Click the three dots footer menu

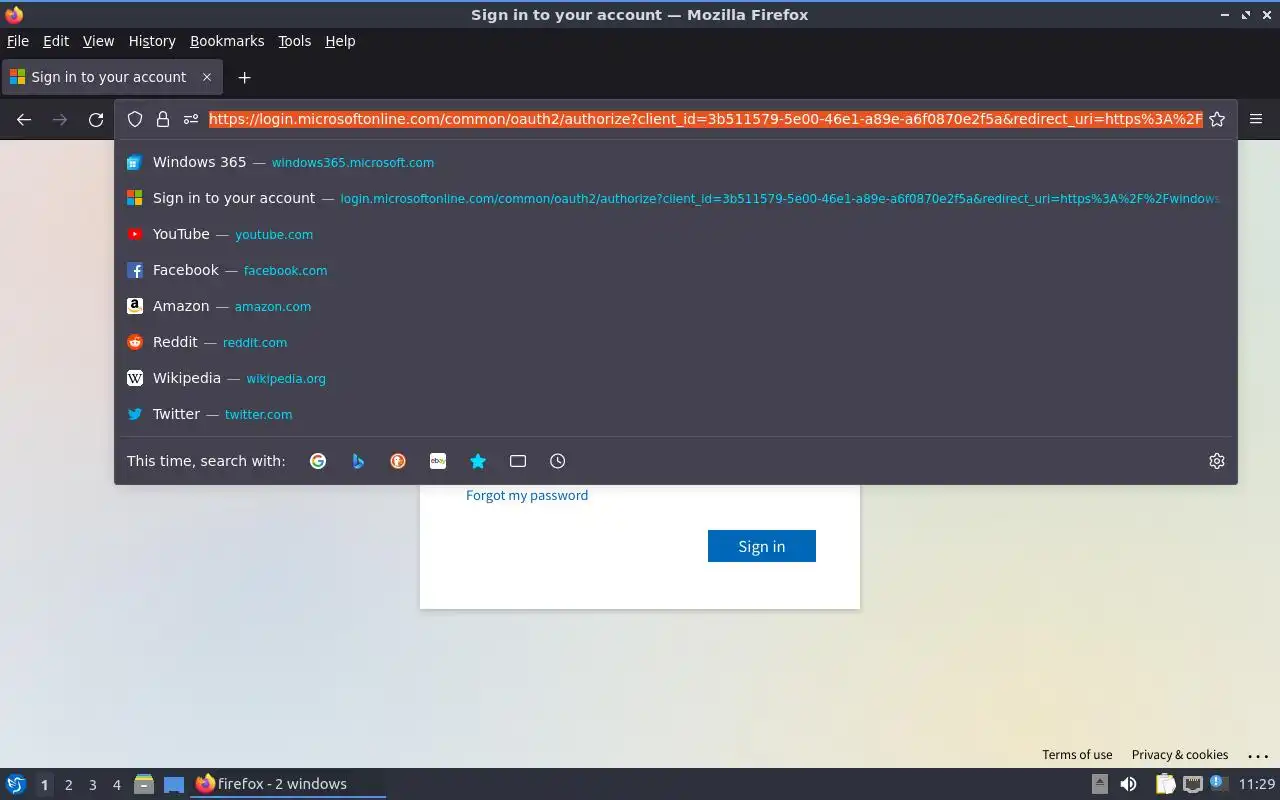[1258, 756]
